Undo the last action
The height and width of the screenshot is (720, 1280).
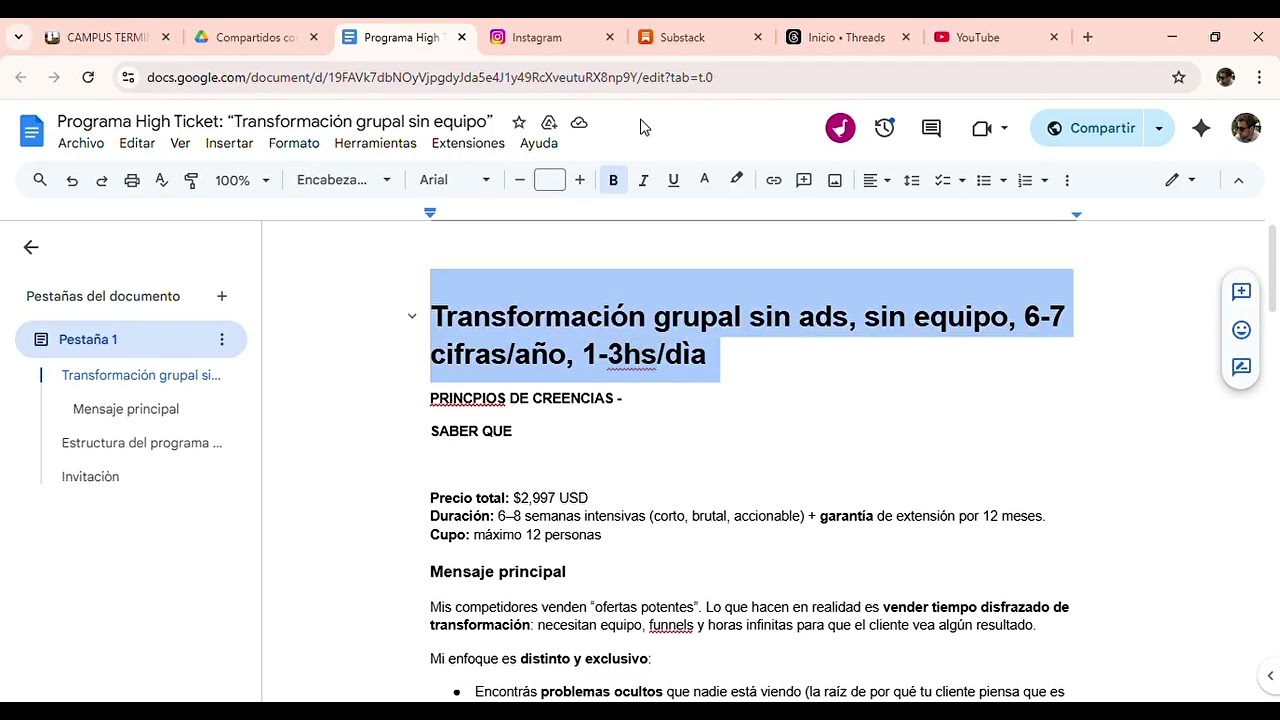tap(72, 180)
